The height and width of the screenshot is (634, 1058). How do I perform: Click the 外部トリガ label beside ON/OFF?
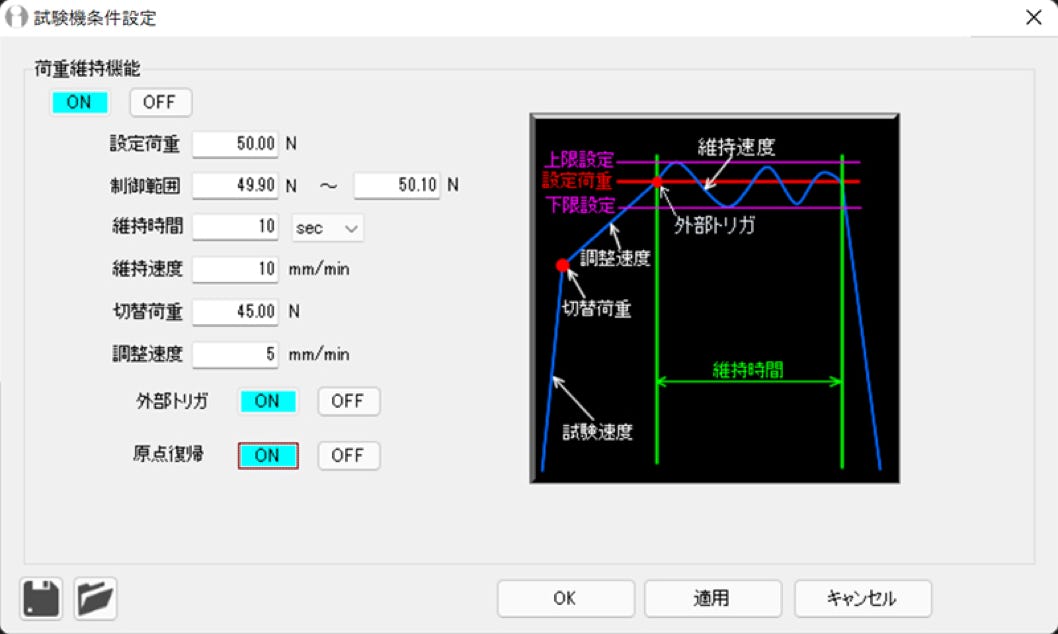pos(172,401)
